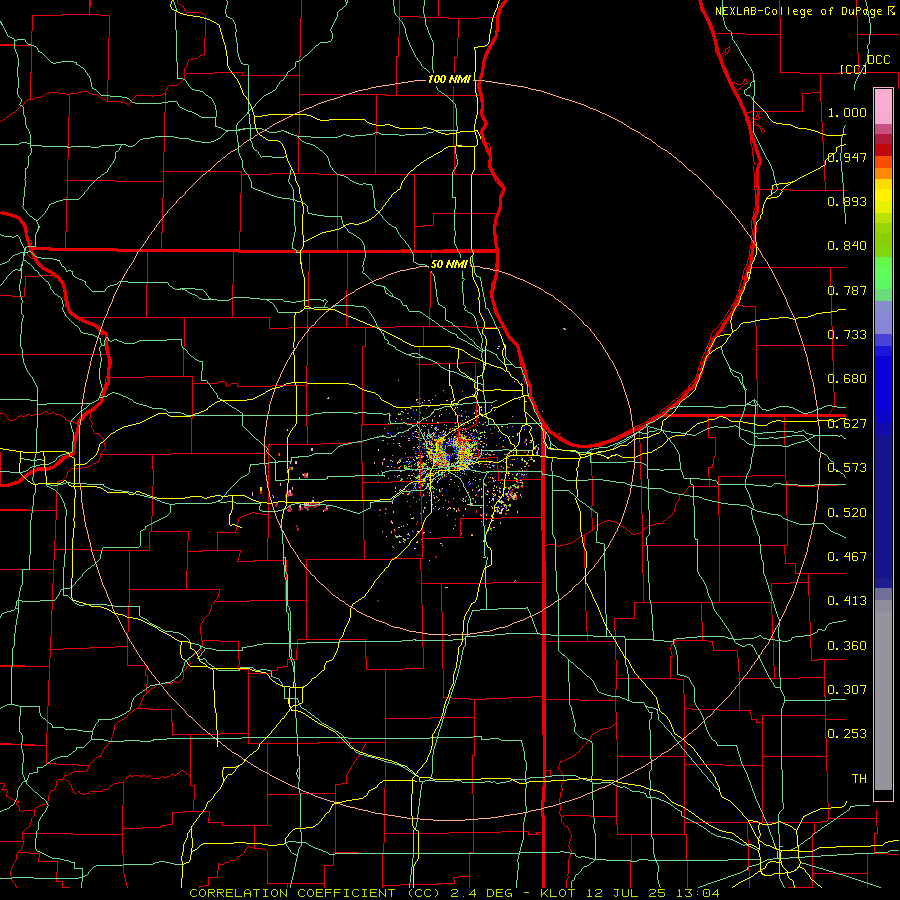Click the CORRELATION COEFFICIENT (CC) caption text

(315, 893)
